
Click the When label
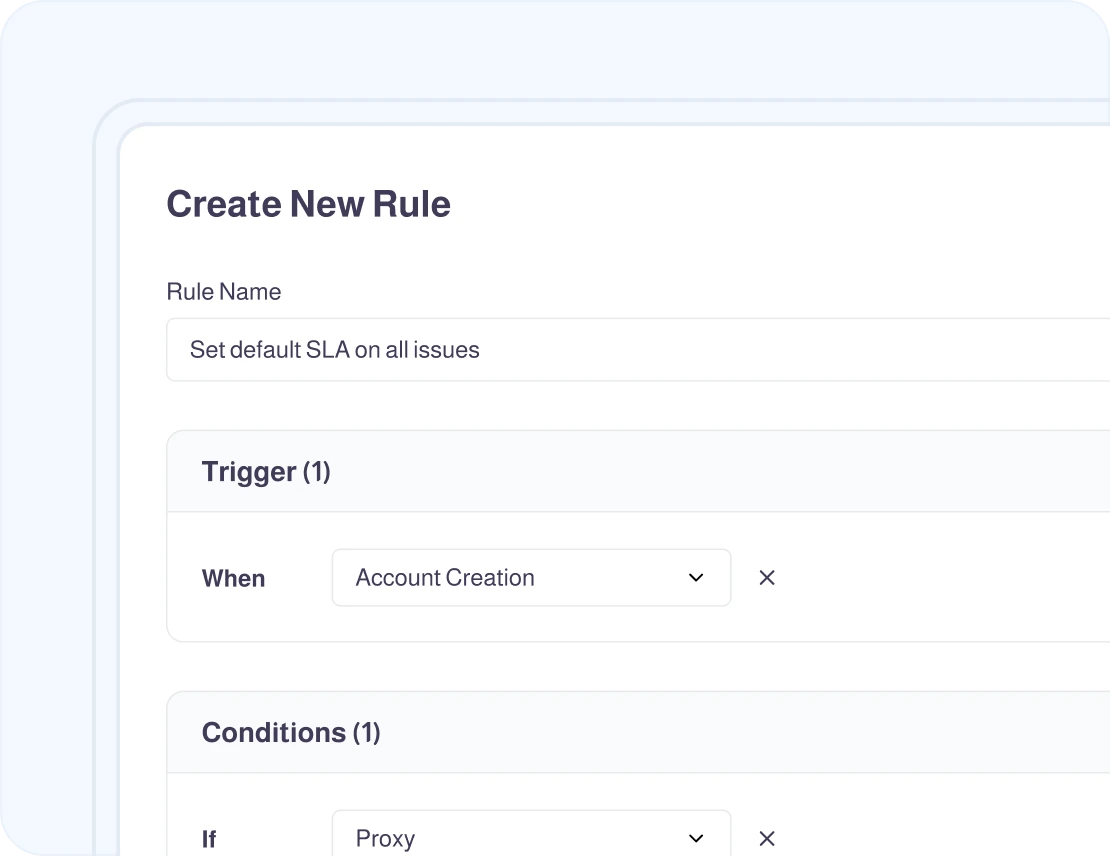[234, 578]
